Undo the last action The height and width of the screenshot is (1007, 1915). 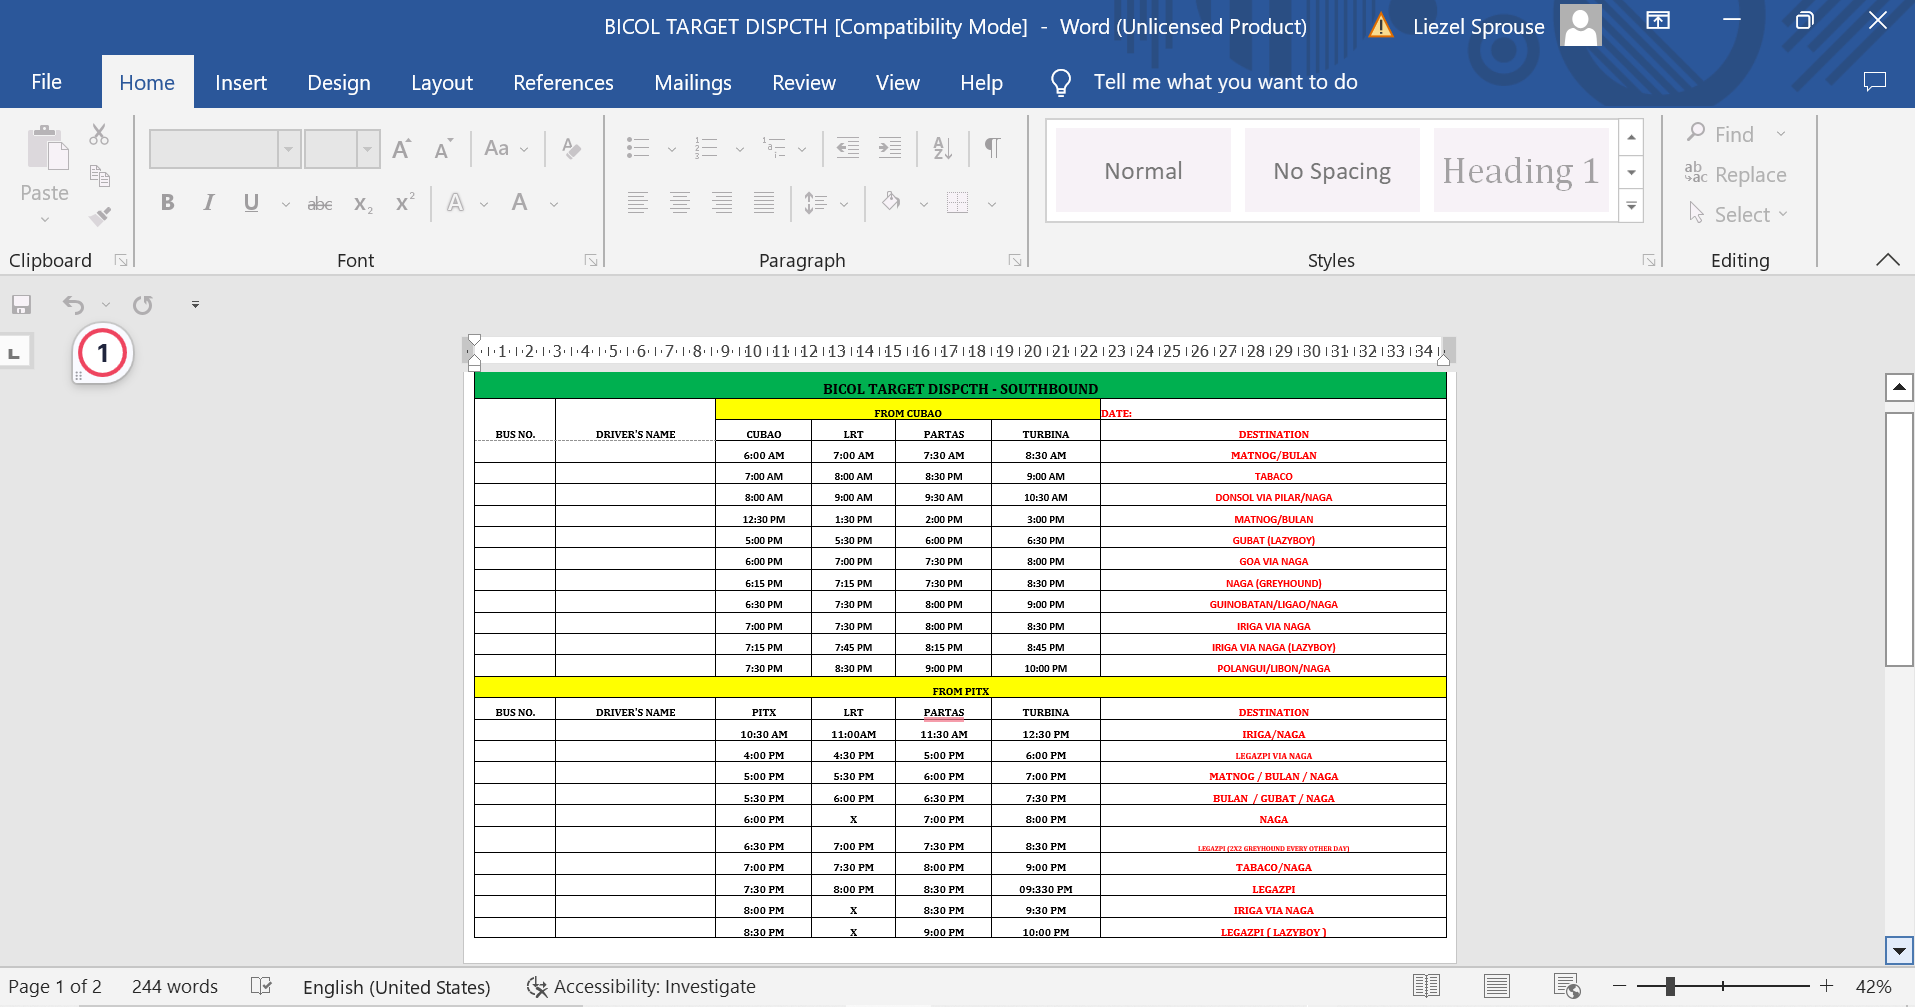(74, 304)
